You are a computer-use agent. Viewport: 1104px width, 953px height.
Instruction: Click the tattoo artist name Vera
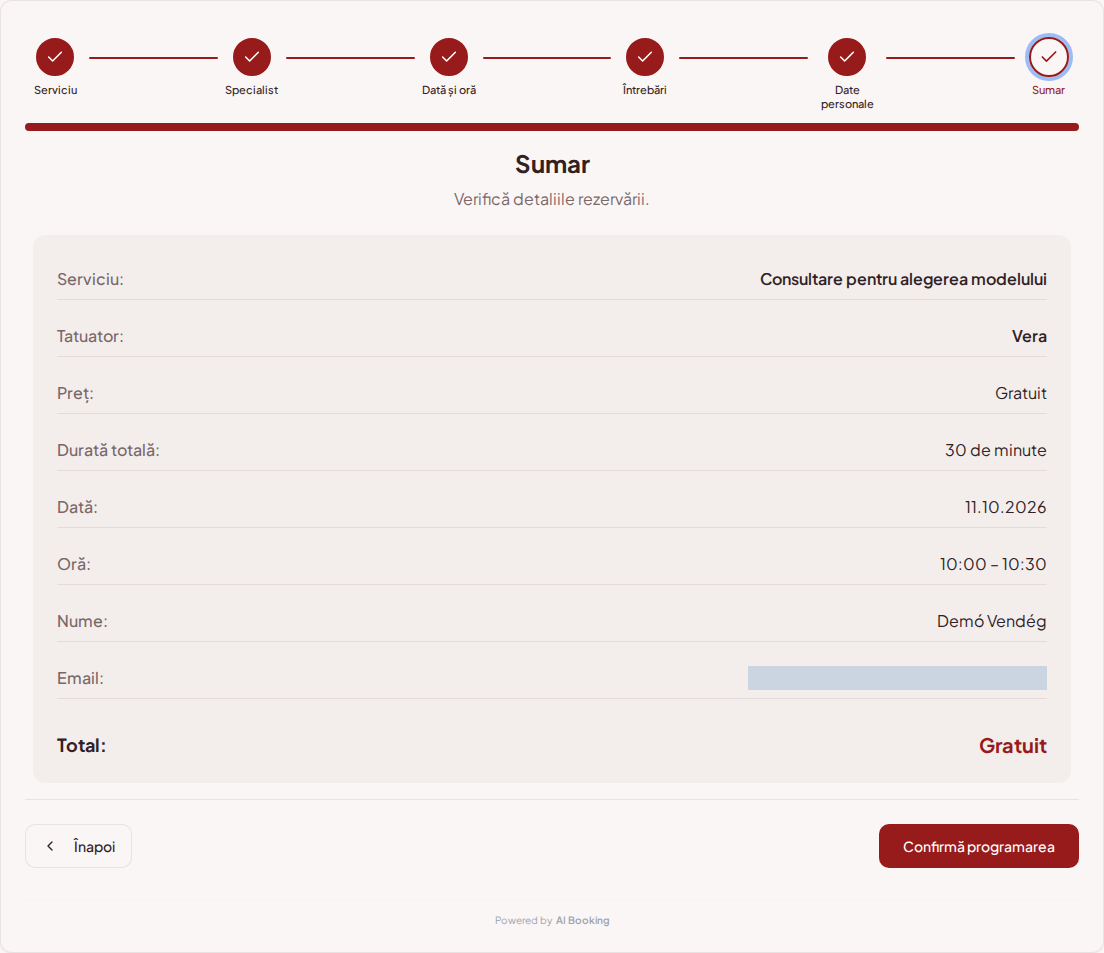point(1029,336)
